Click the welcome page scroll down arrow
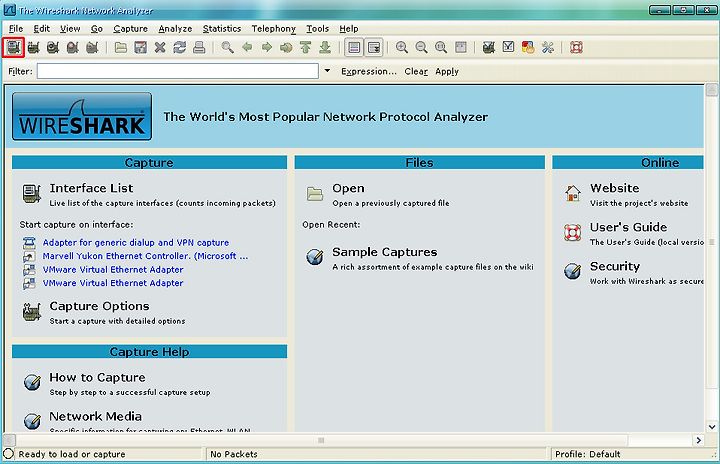 coord(711,427)
